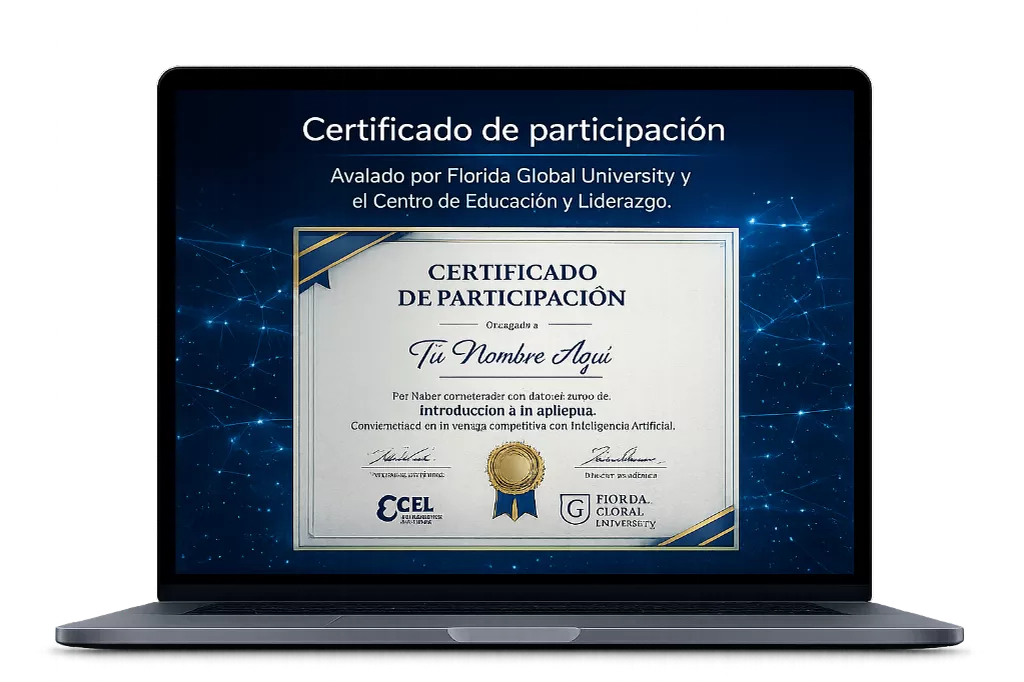The width and height of the screenshot is (1024, 682).
Task: Click the line mentioning Inteligencia Artificial
Action: tap(513, 426)
